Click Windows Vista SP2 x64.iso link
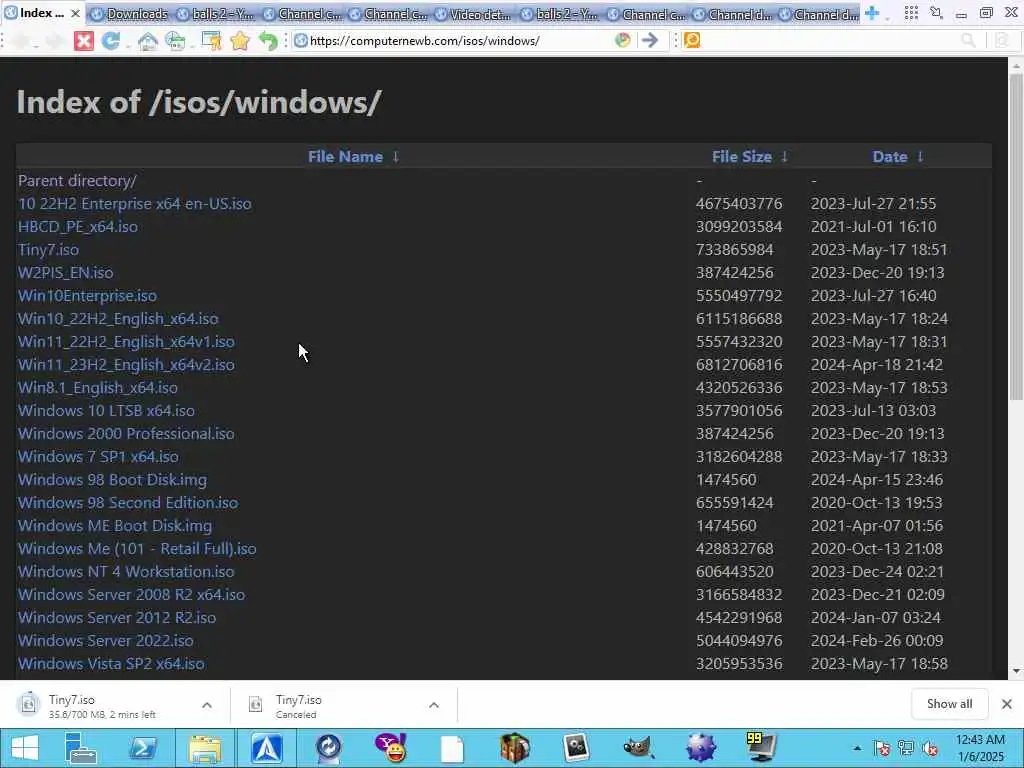Image resolution: width=1024 pixels, height=768 pixels. tap(111, 664)
